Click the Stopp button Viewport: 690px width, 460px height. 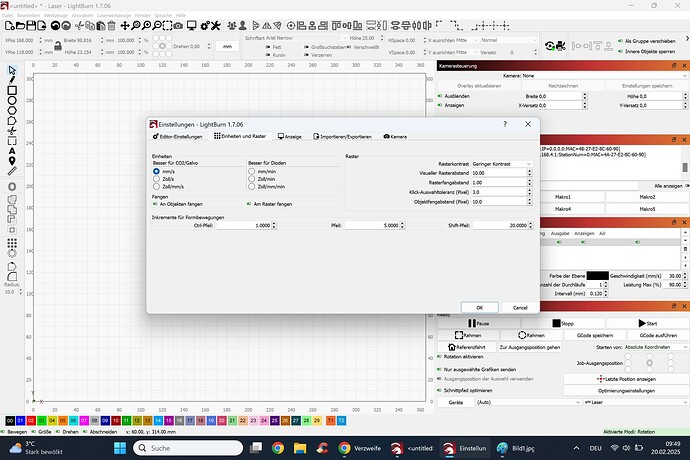click(563, 323)
